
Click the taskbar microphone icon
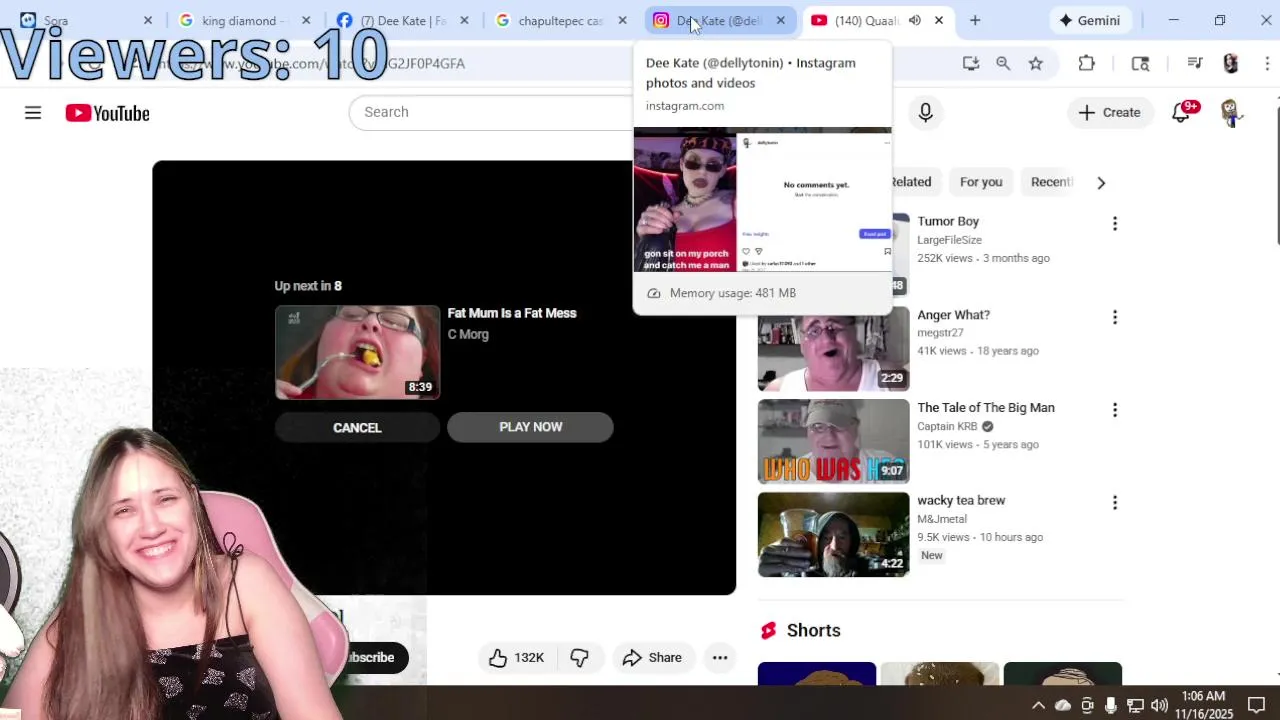tap(1111, 706)
